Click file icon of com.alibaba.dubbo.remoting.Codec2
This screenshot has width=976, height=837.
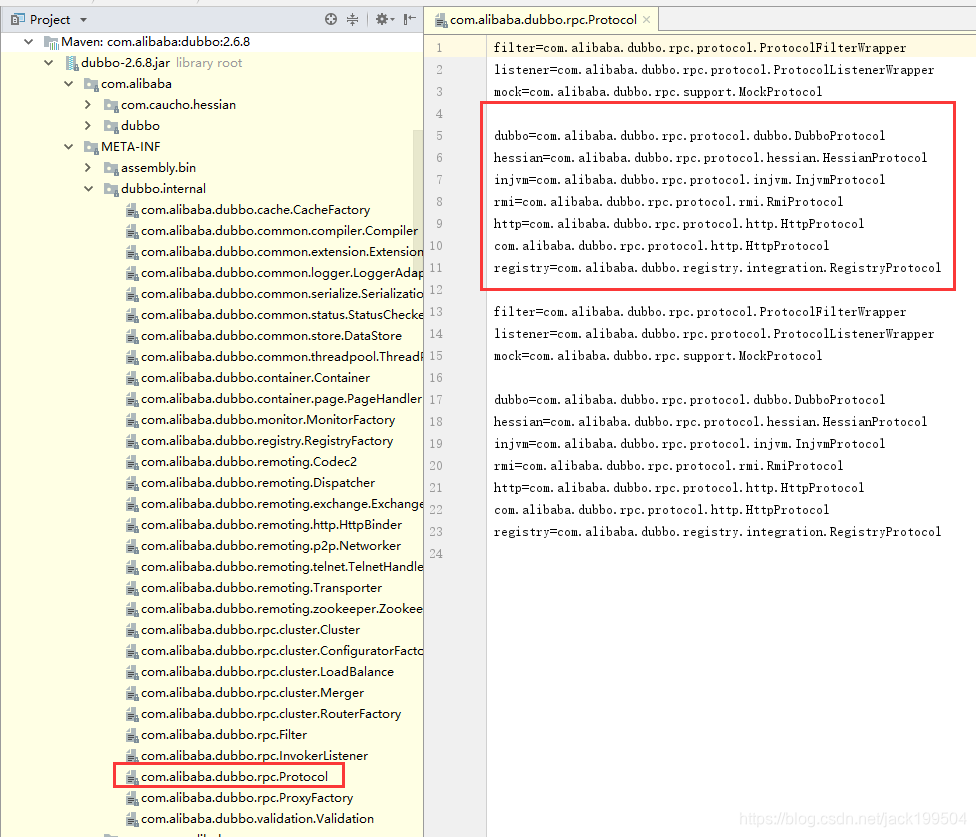132,463
